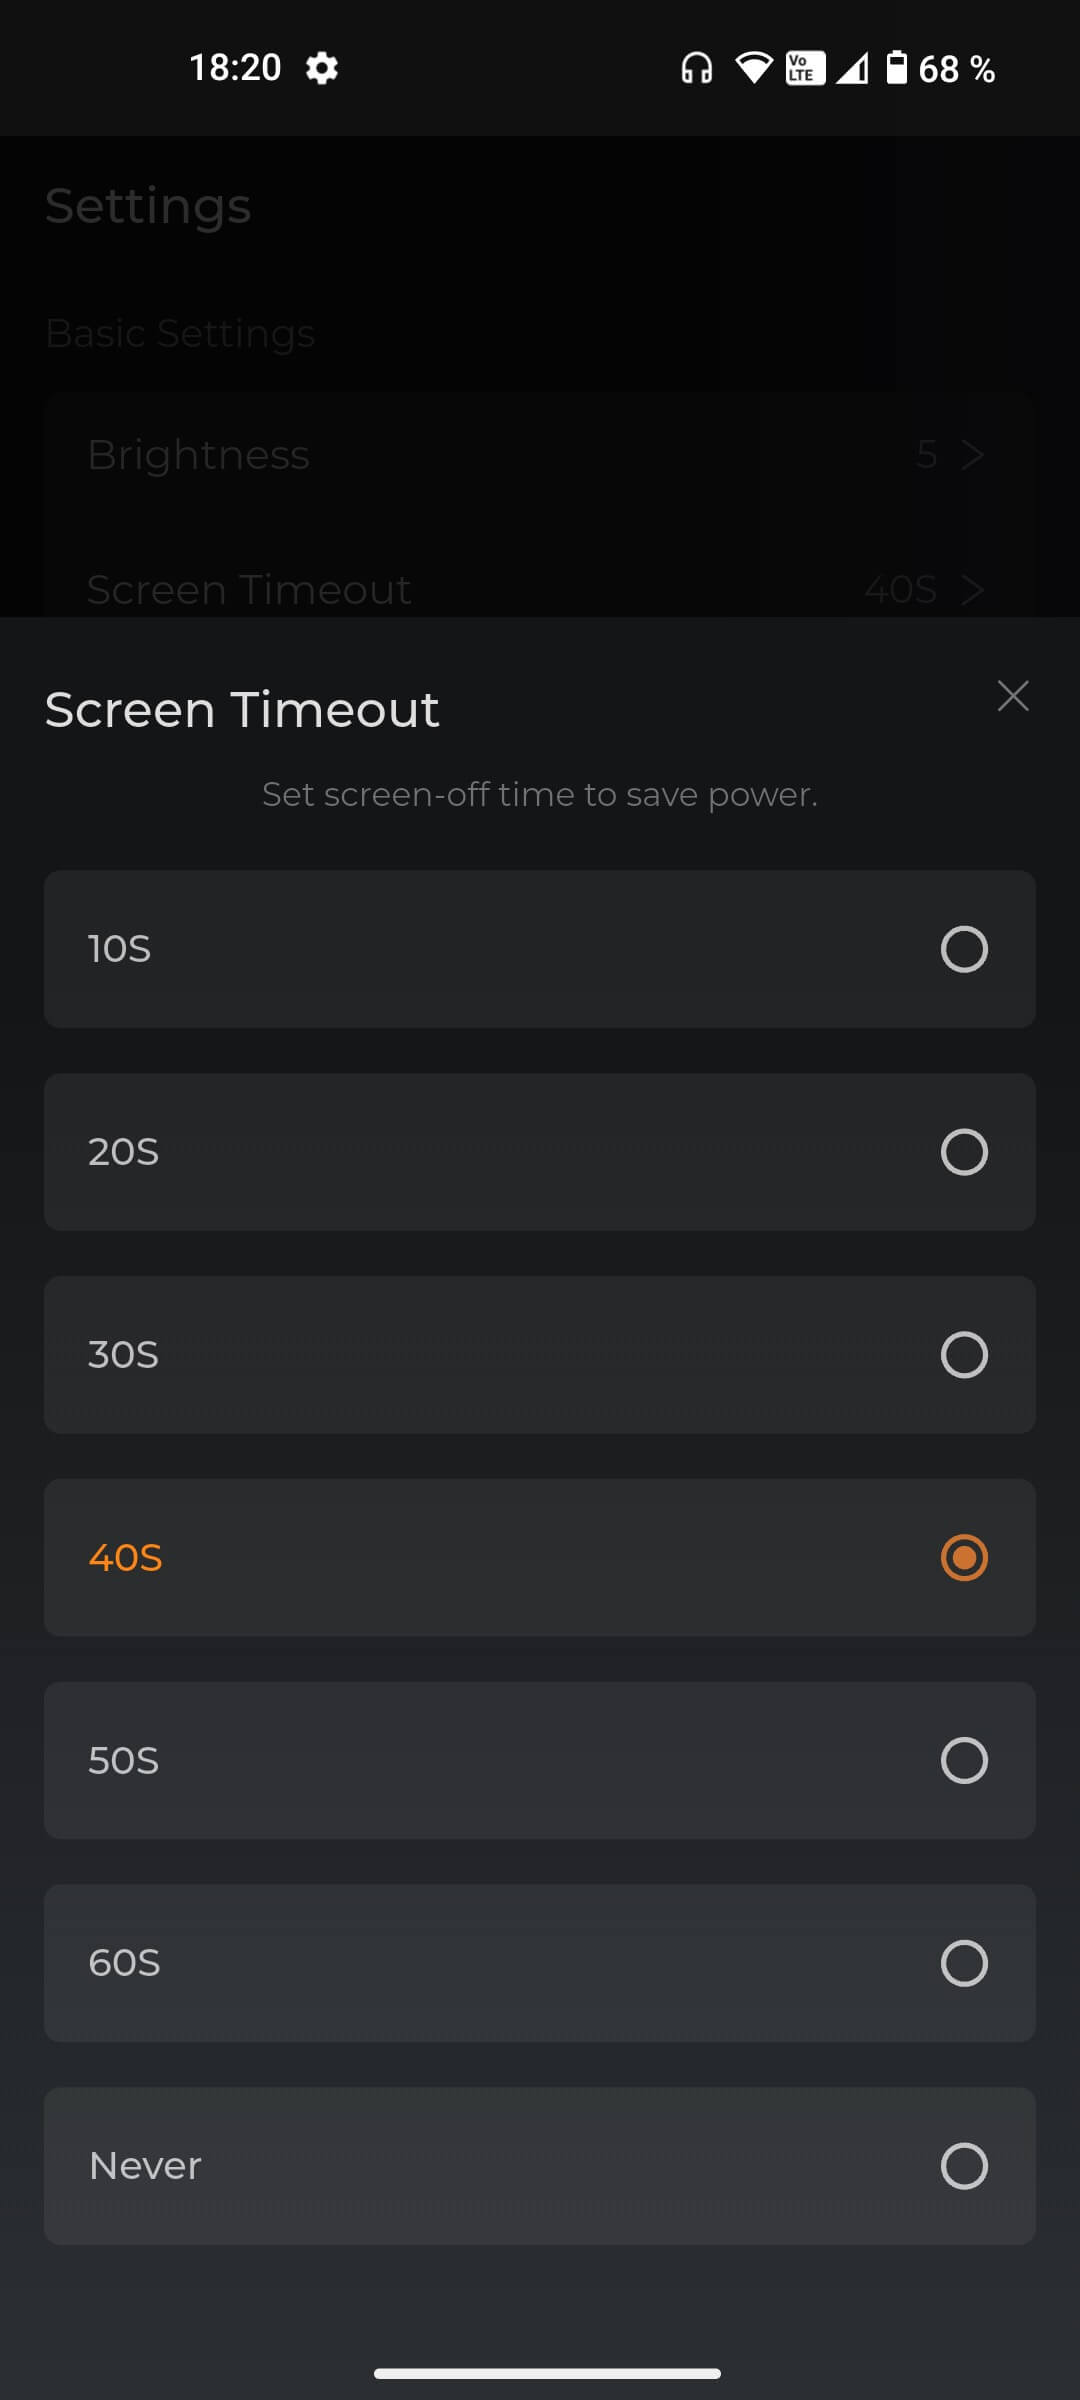
Task: Open the dimmed Screen Timeout chevron
Action: click(x=972, y=590)
